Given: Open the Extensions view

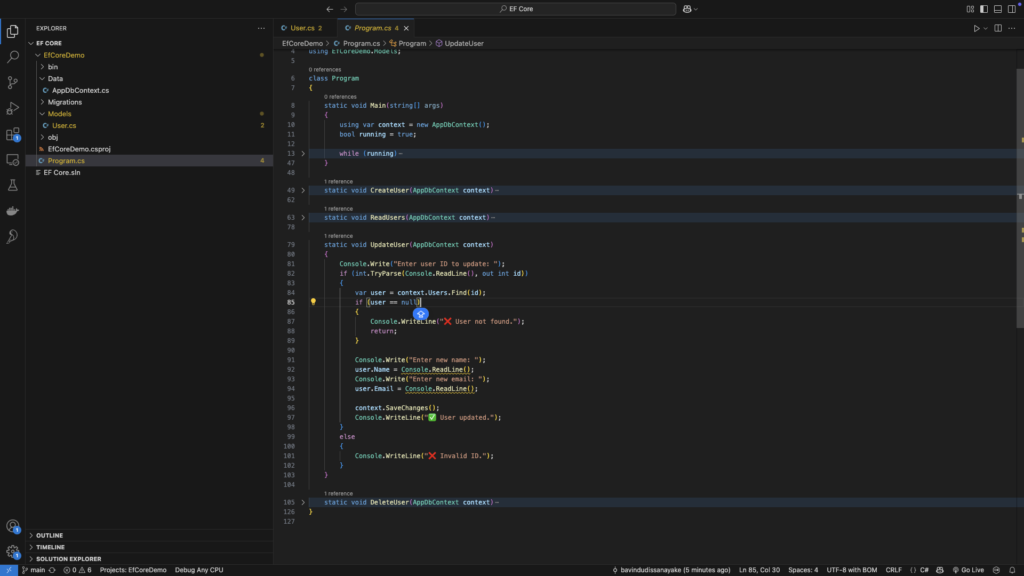Looking at the screenshot, I should [x=12, y=134].
